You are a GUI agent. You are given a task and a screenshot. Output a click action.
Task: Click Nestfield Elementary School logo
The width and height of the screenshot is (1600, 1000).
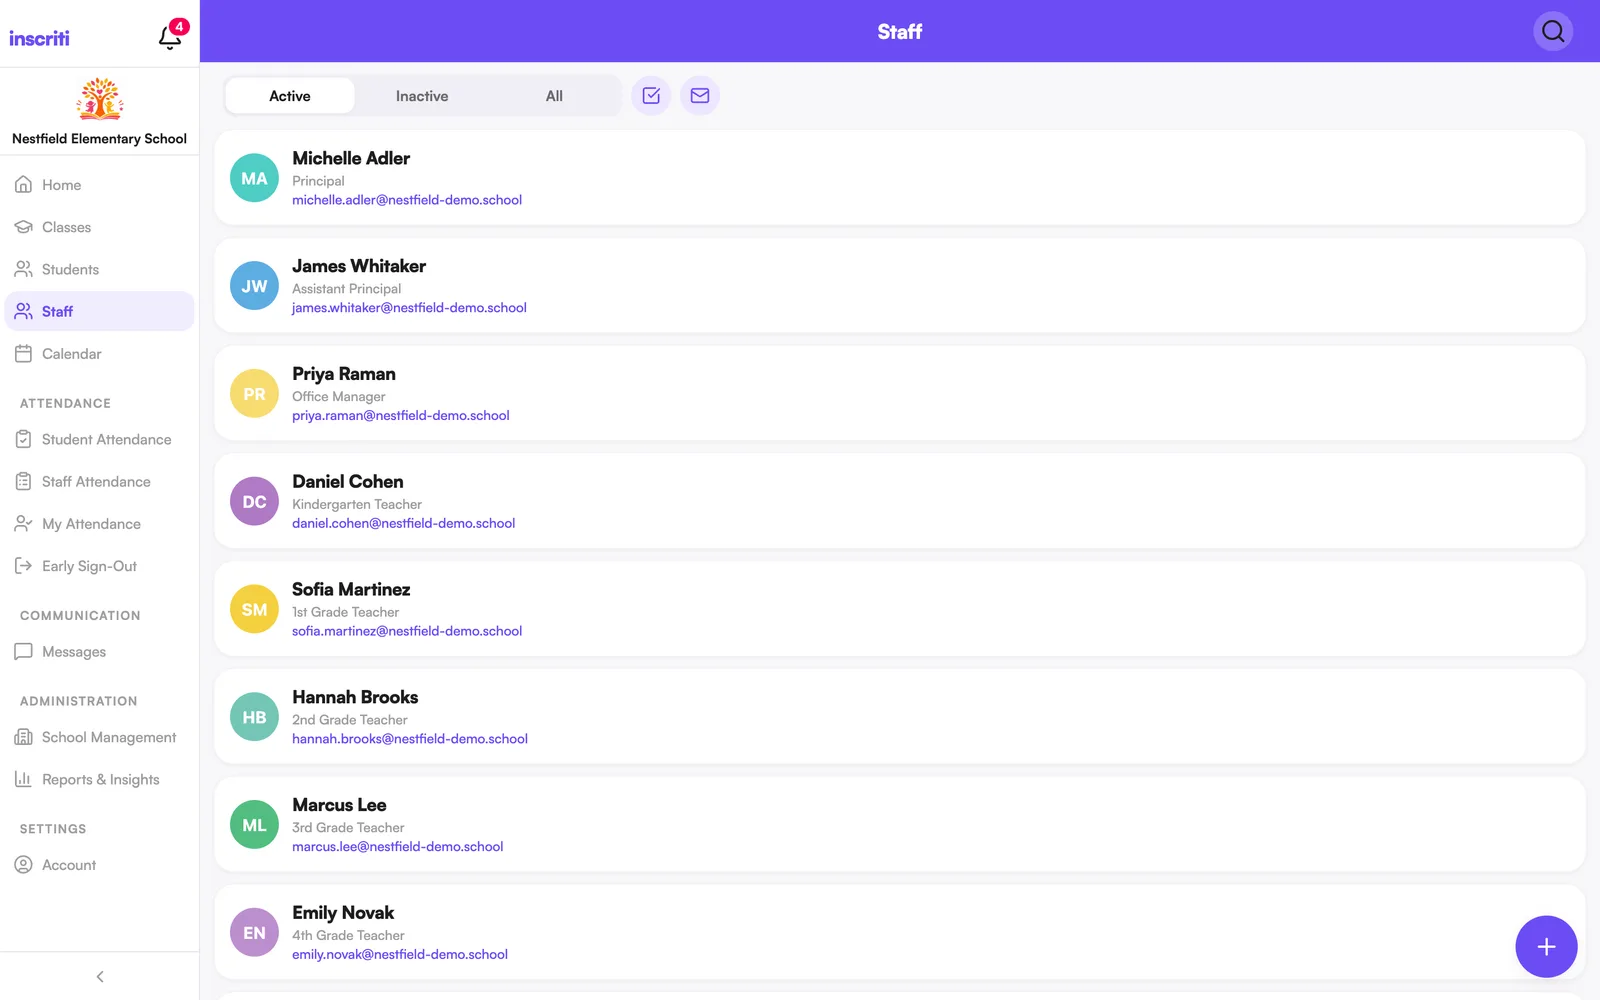(x=100, y=99)
